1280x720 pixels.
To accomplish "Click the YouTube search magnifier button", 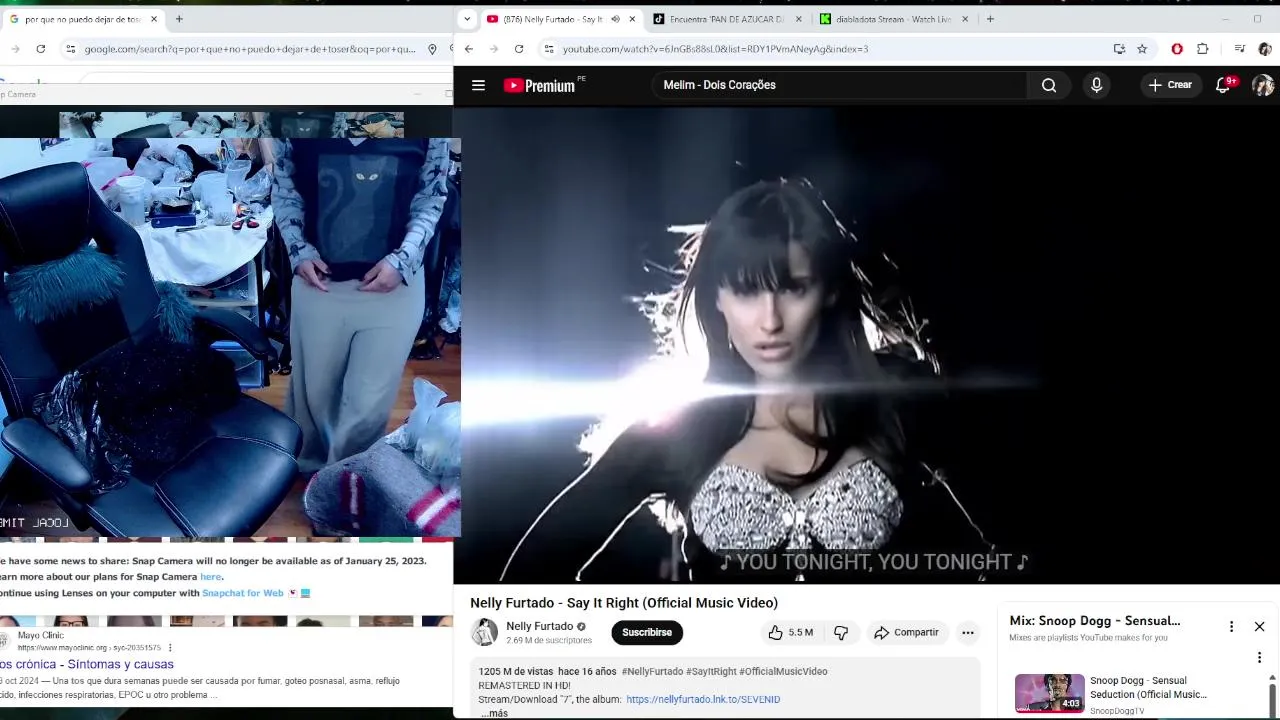I will coord(1049,85).
